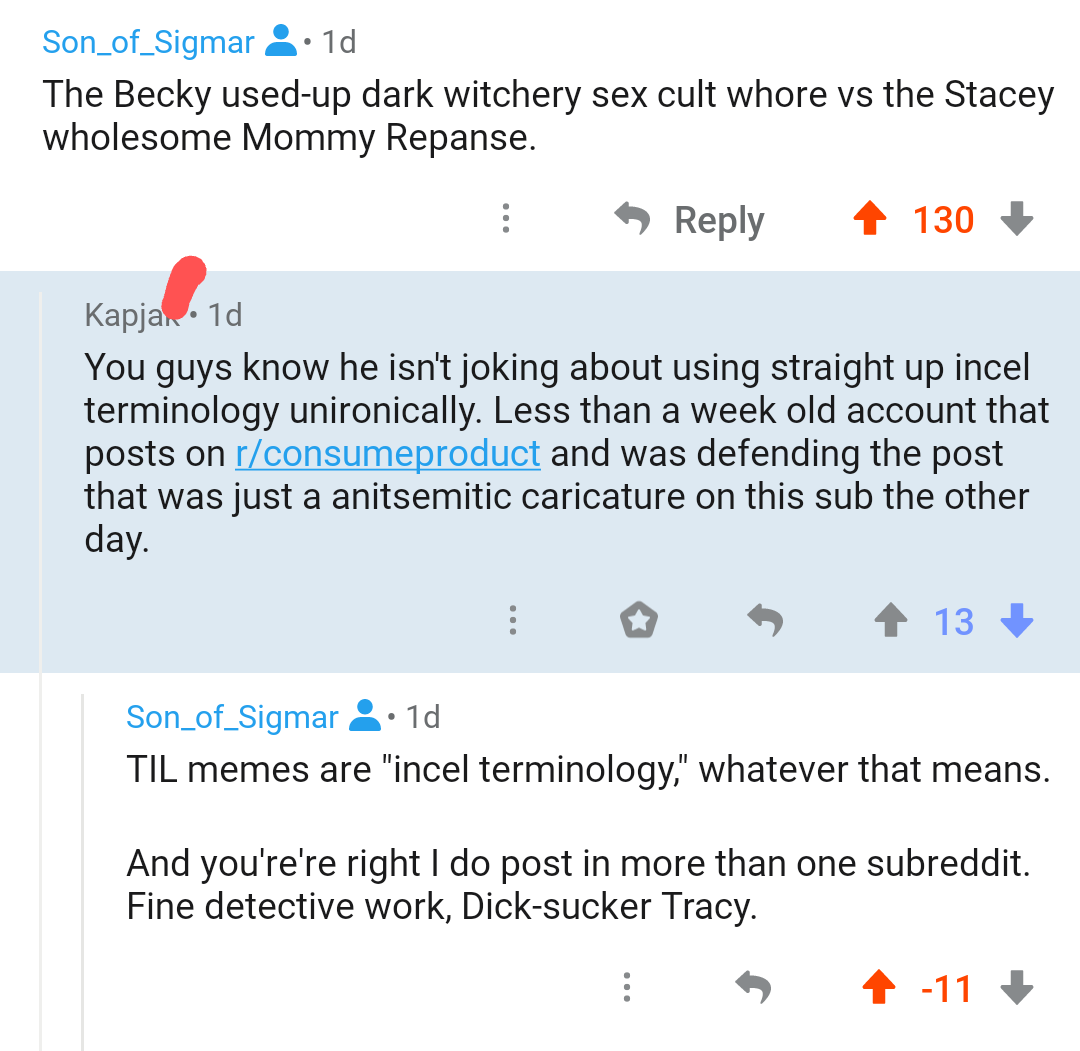Toggle upvote on the -11 comment

click(x=879, y=988)
